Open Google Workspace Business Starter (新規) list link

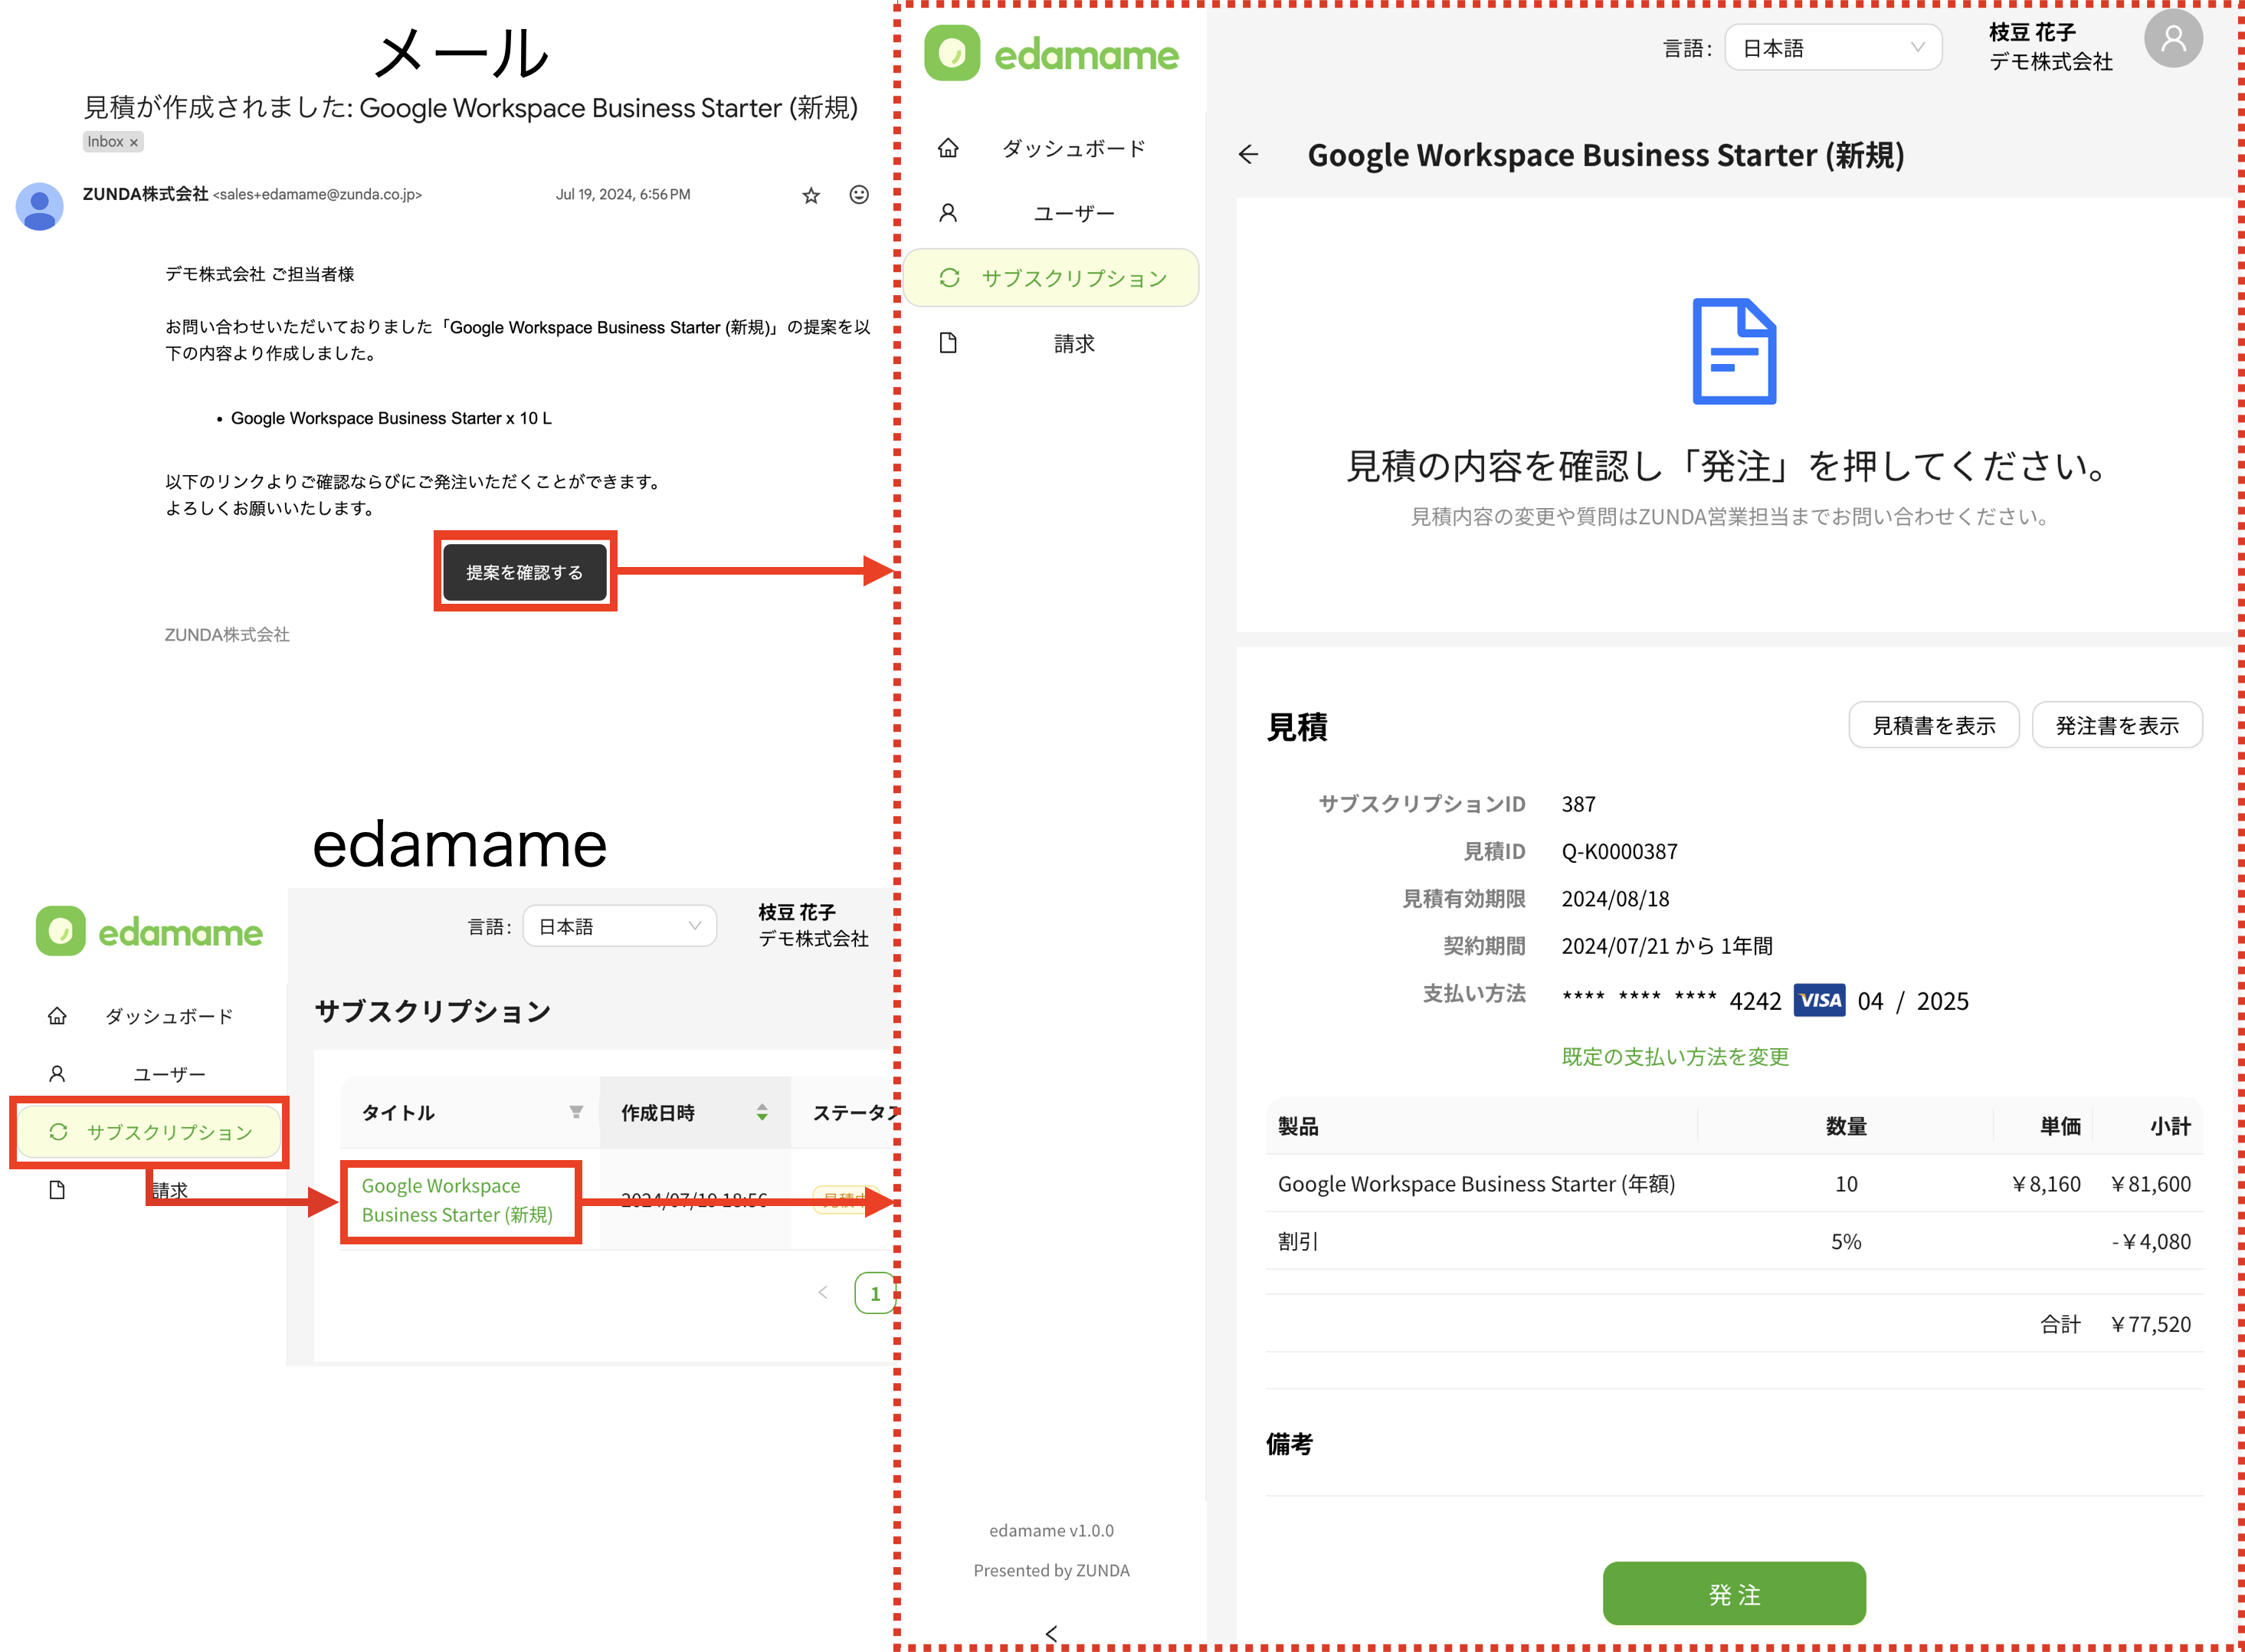[457, 1200]
